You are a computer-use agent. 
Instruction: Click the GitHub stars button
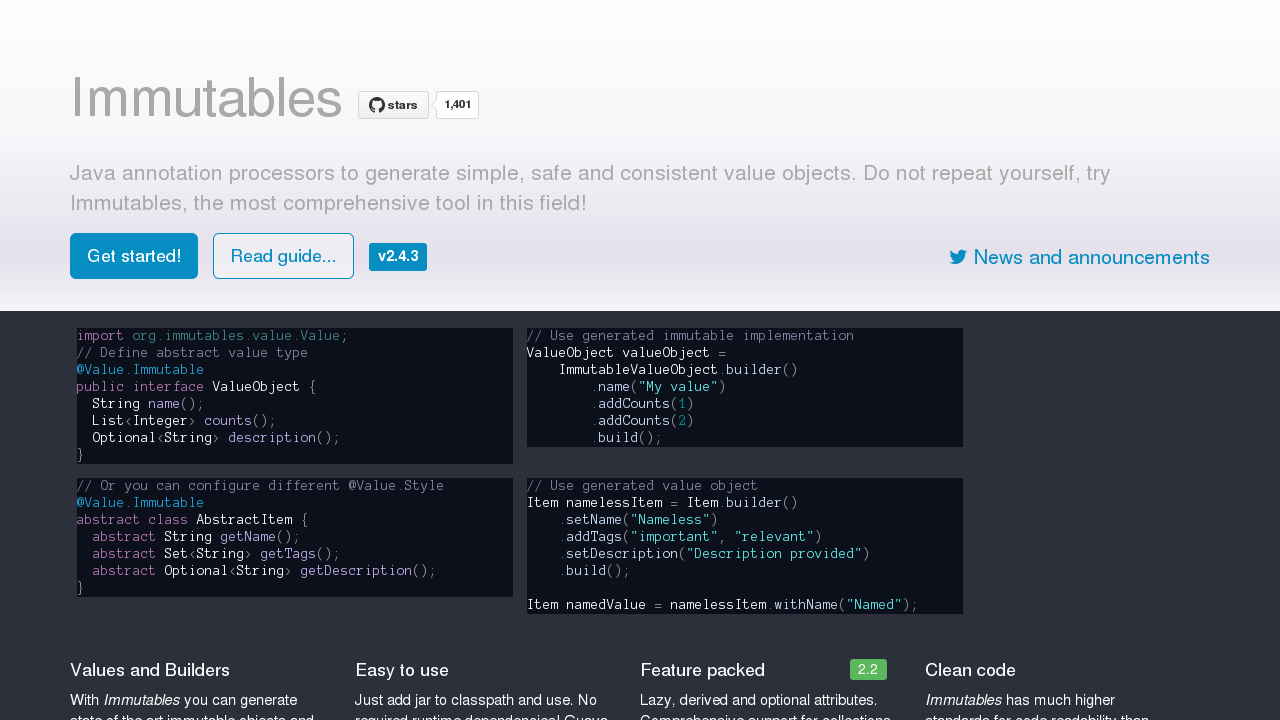click(393, 105)
